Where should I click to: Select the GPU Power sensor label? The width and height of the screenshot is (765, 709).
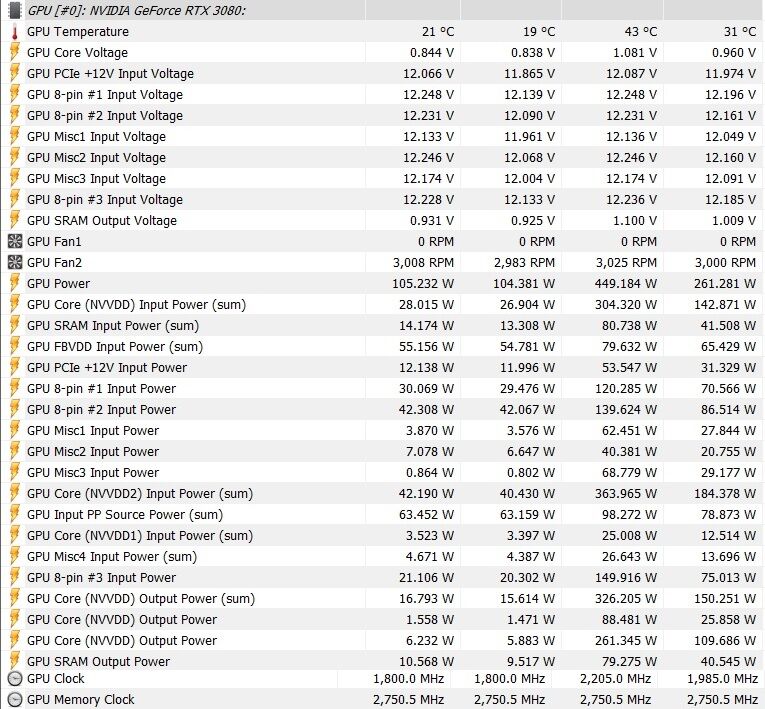tap(59, 284)
